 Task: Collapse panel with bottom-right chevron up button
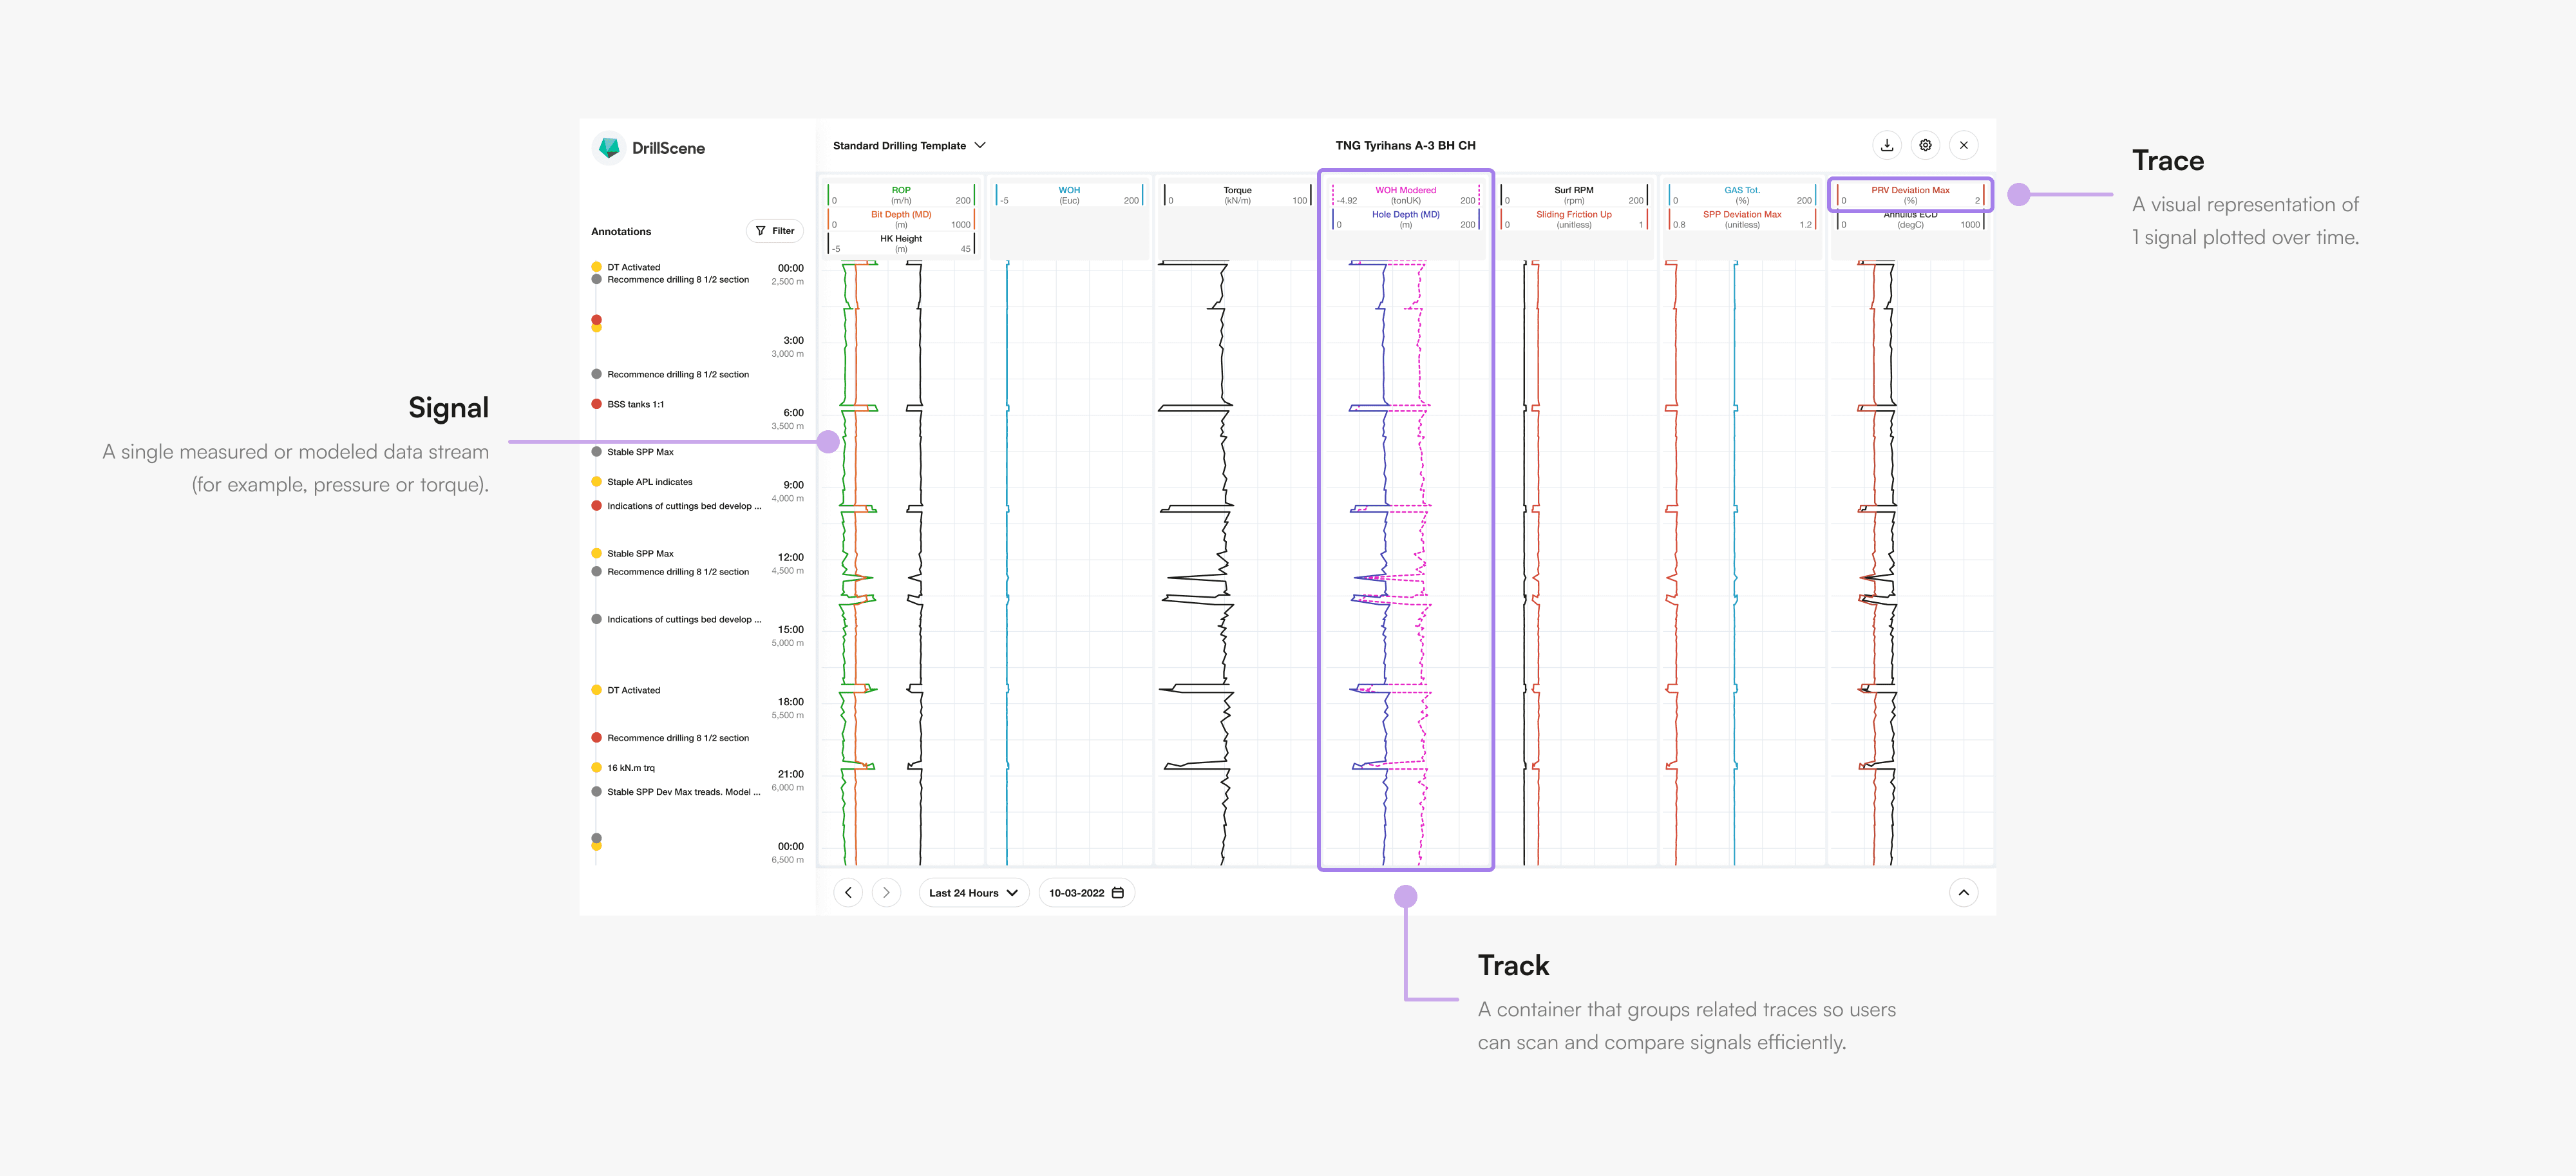pos(1964,892)
